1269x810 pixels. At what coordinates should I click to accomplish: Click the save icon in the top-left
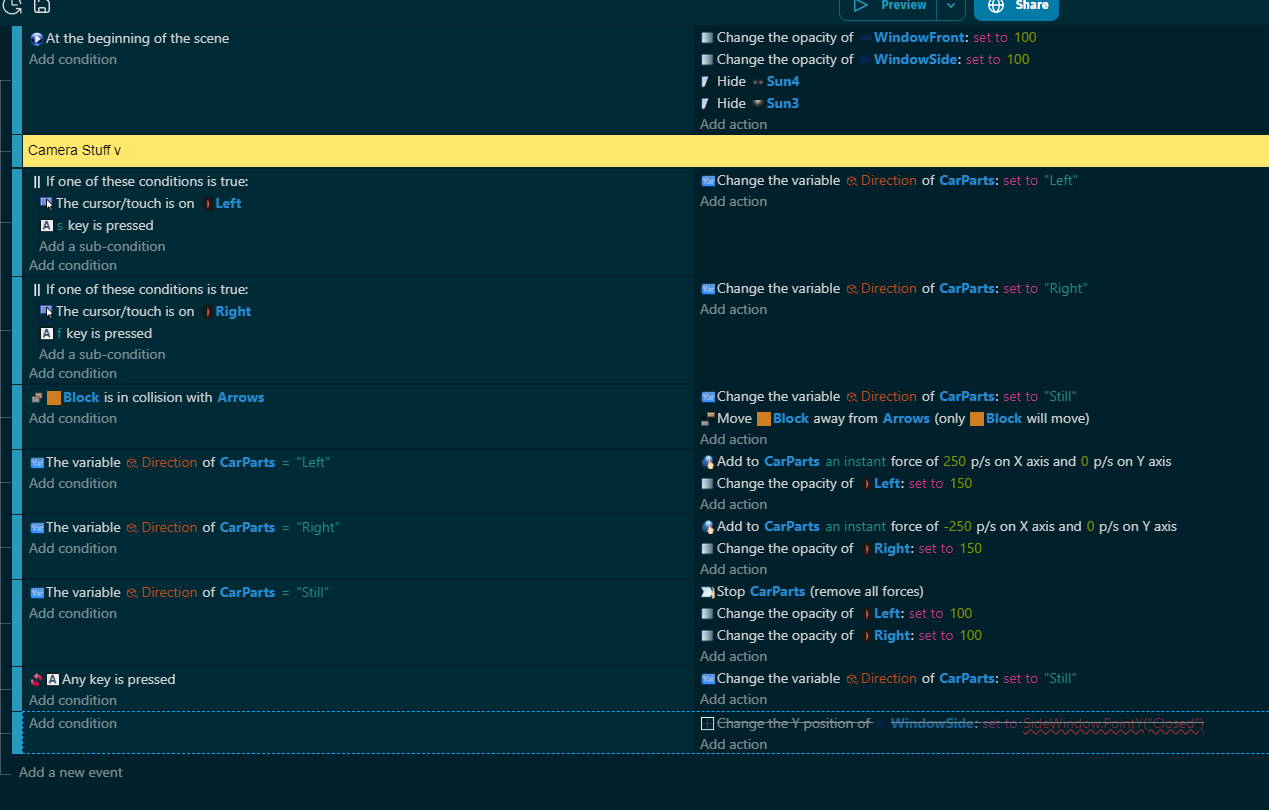(42, 6)
